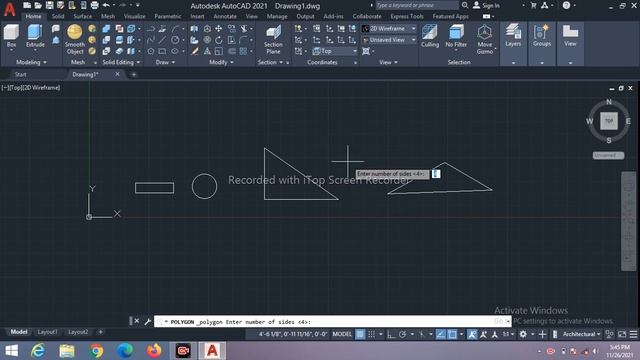Viewport: 640px width, 360px height.
Task: Switch to the Visualize ribbon tab
Action: coord(134,16)
